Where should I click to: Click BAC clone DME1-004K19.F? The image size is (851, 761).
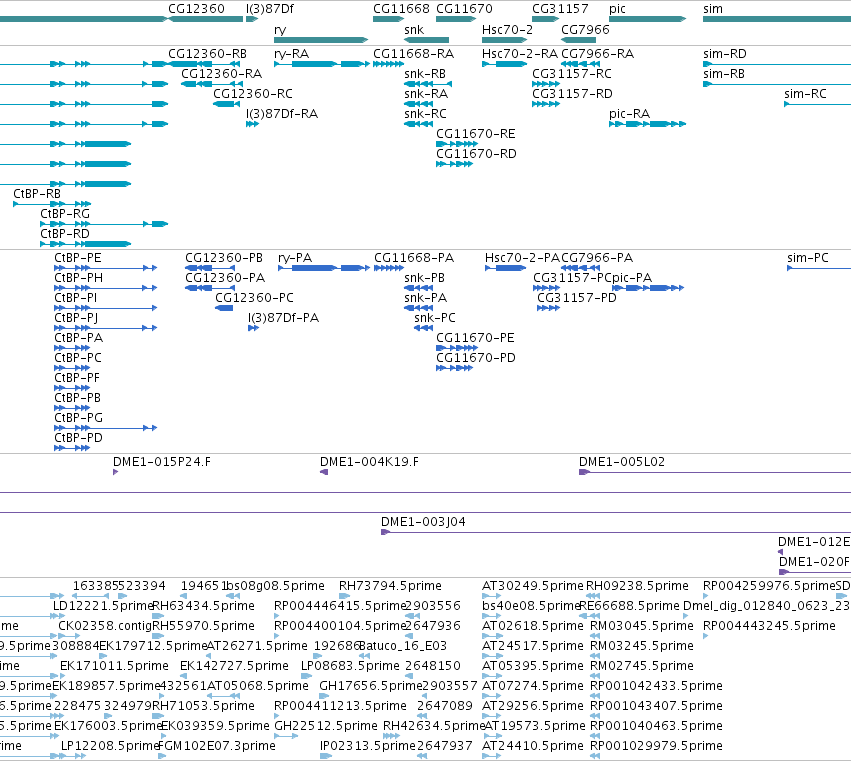[369, 462]
